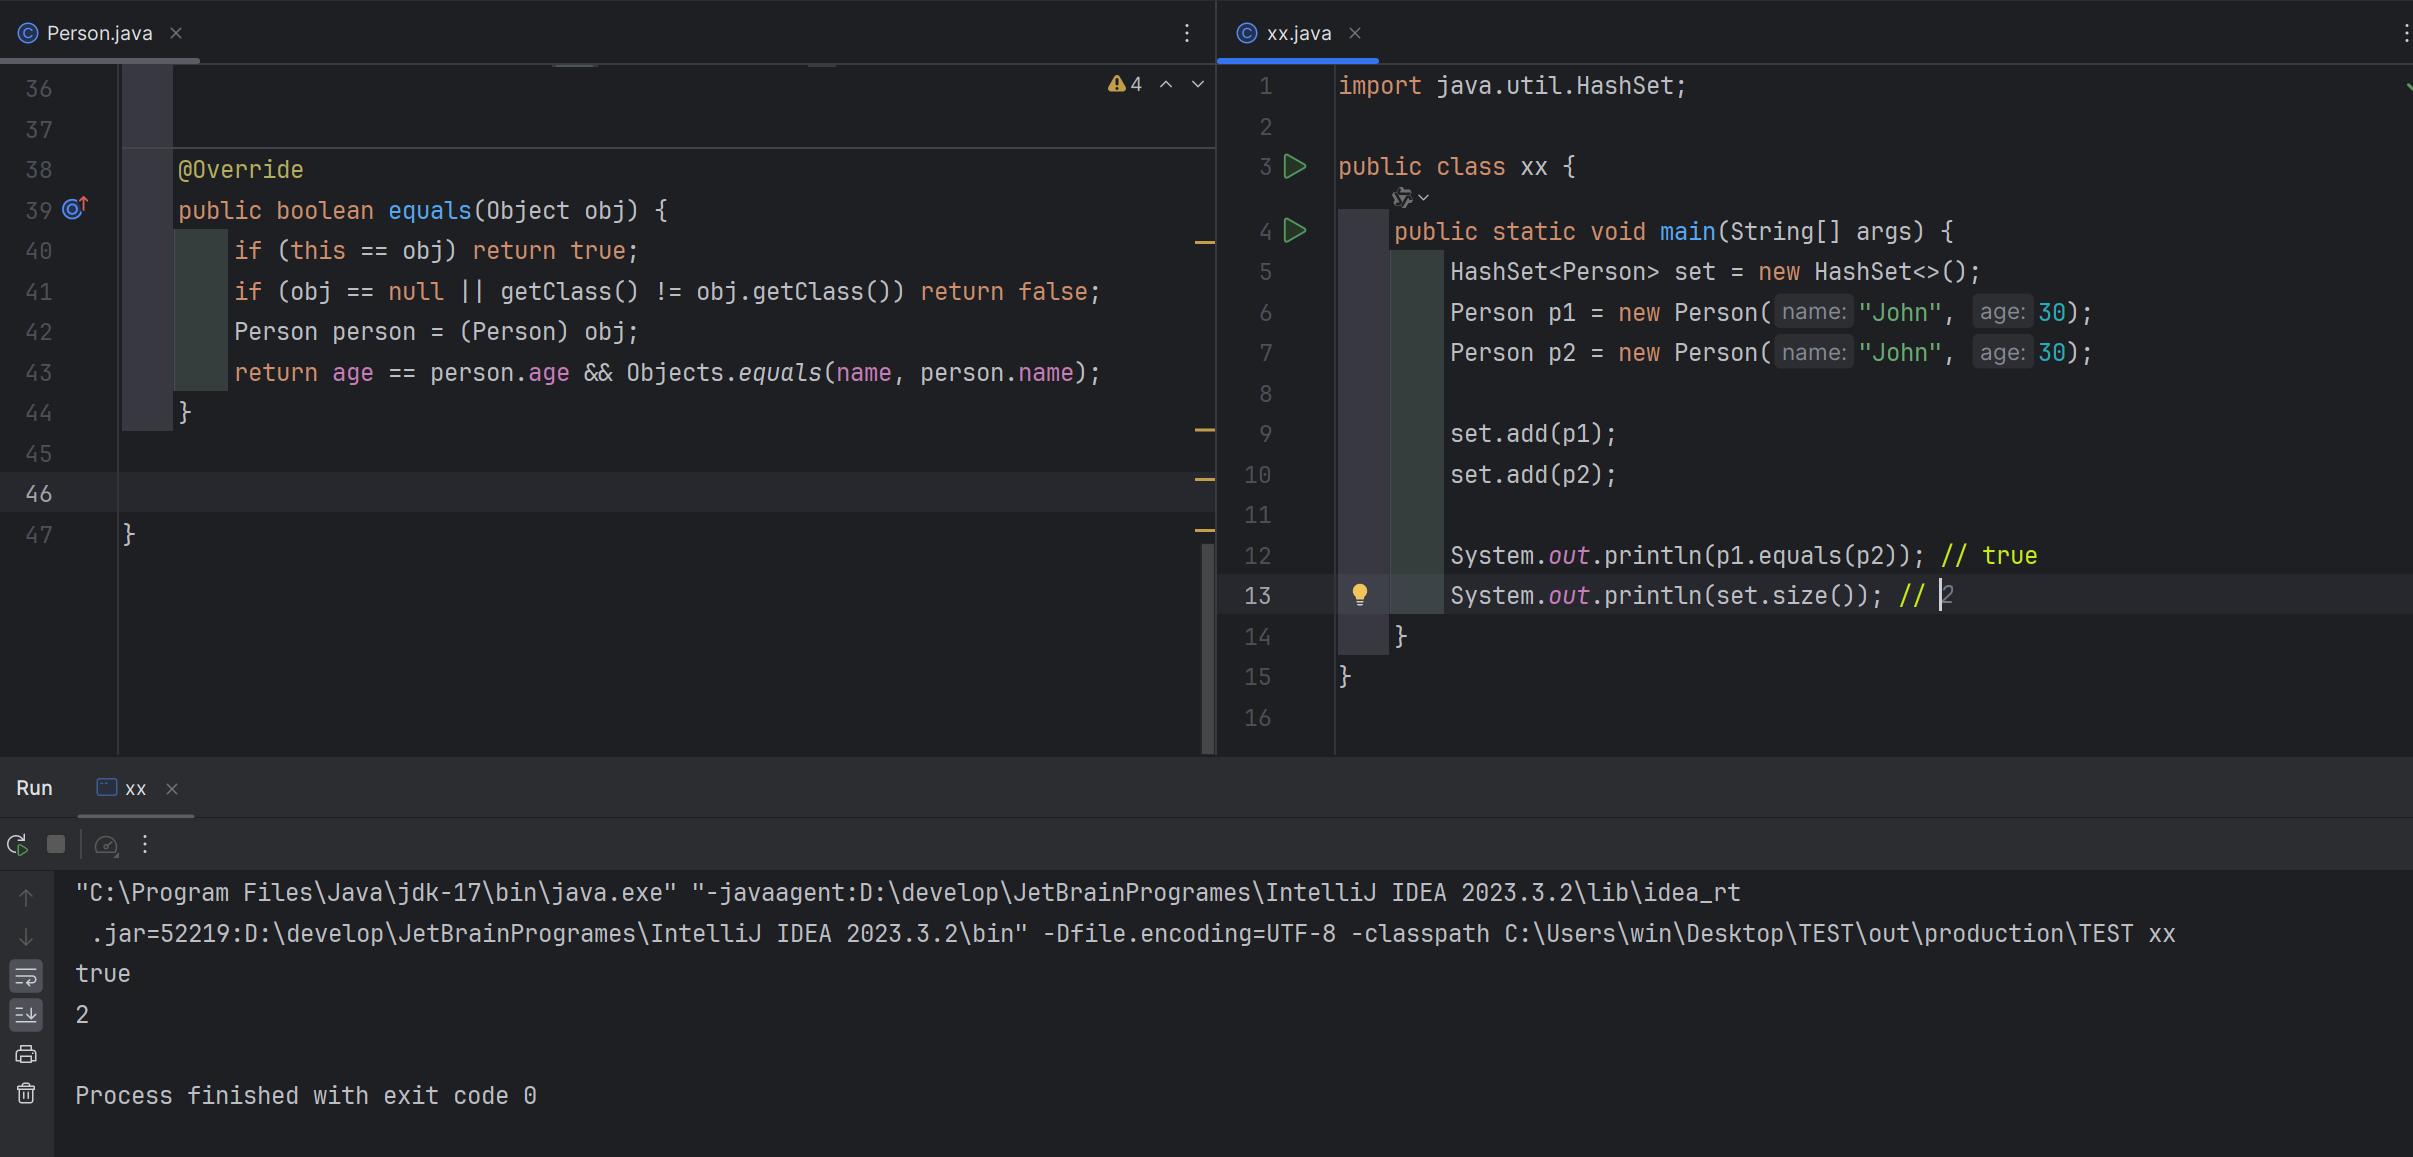Close the xx run tab
This screenshot has height=1157, width=2413.
[x=172, y=789]
